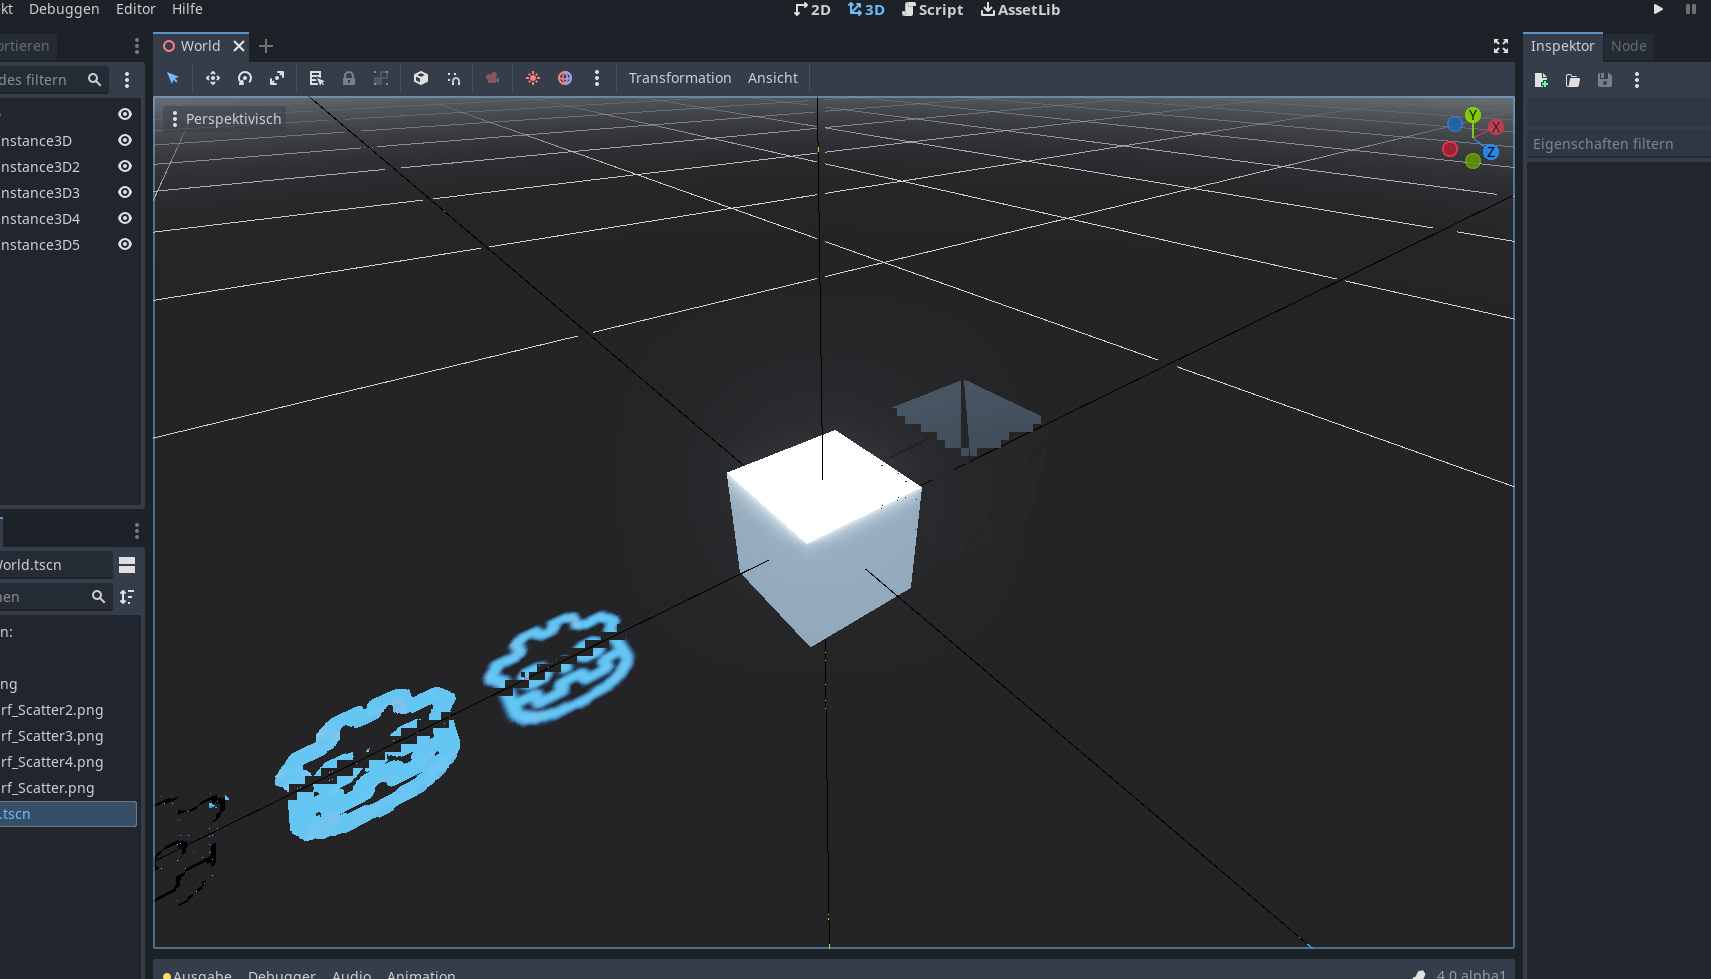Select the Rotate tool

[245, 78]
